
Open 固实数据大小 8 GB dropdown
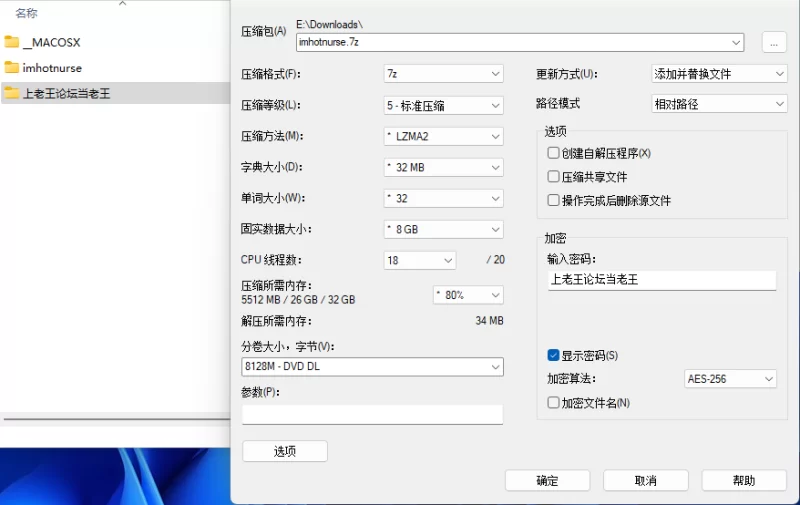[x=443, y=230]
